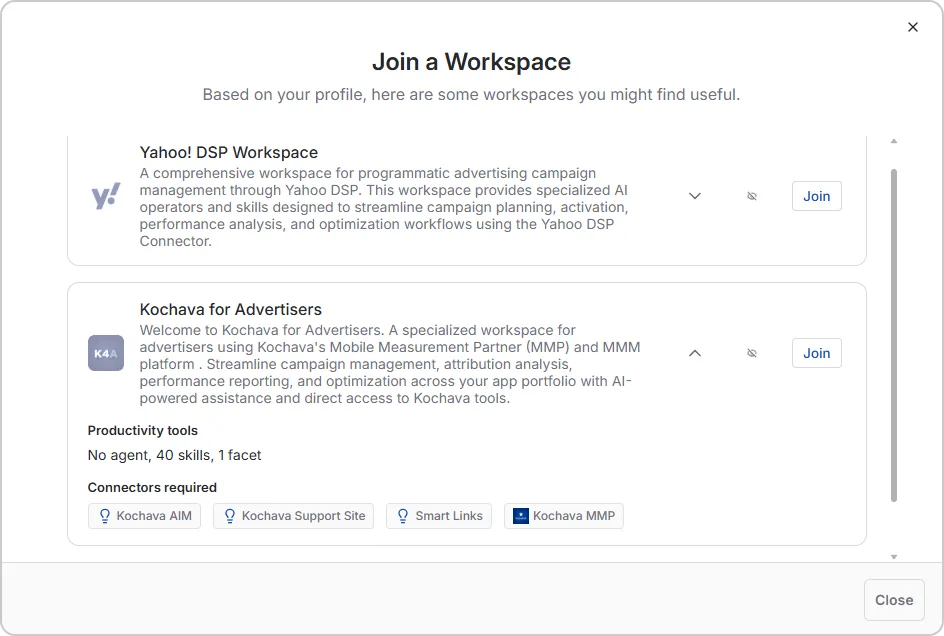This screenshot has width=944, height=636.
Task: Collapse the Kochava for Advertisers details
Action: click(695, 353)
